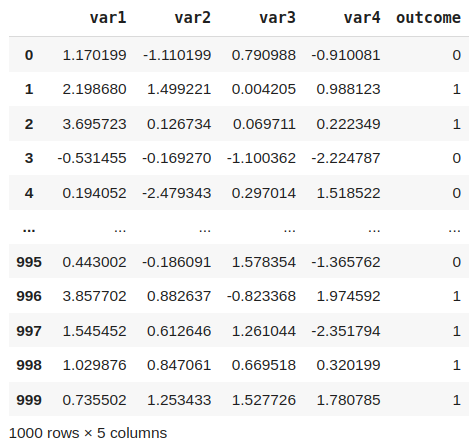
Task: Click the value 1.780785 in var4
Action: pos(348,400)
